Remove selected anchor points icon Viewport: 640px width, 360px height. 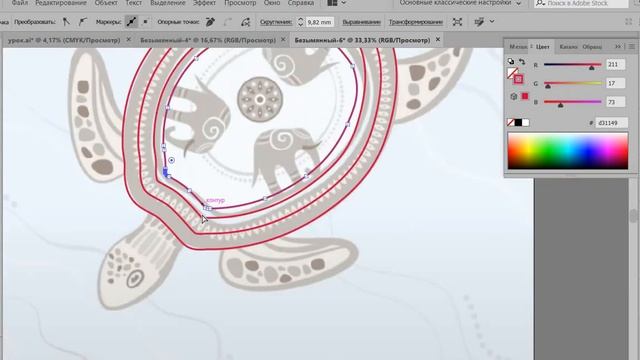[210, 22]
